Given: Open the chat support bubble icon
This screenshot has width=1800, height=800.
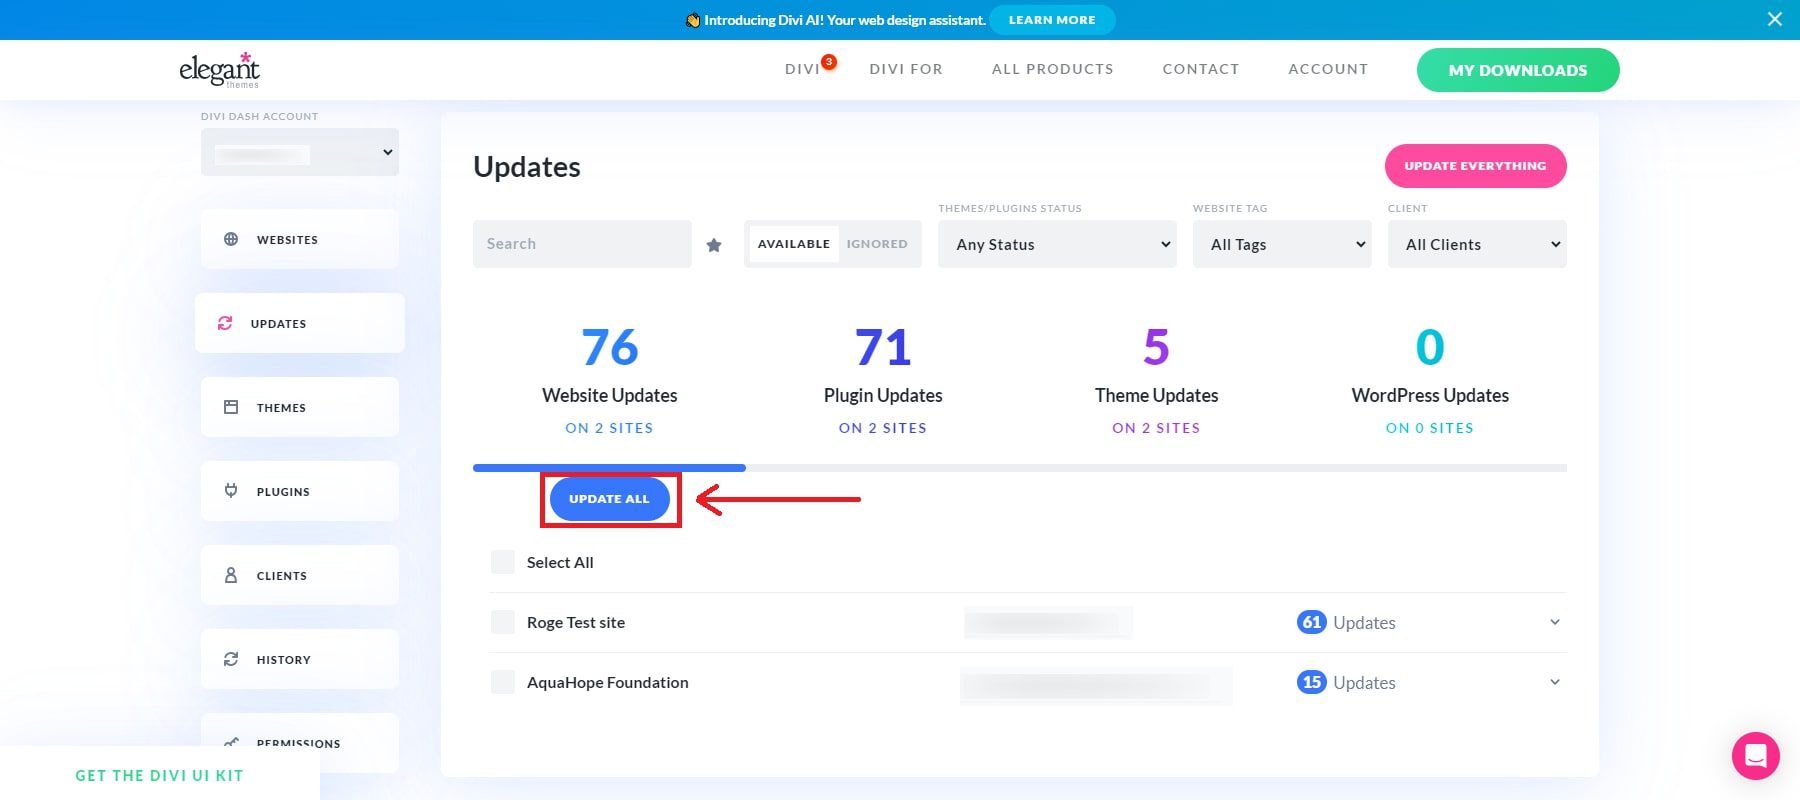Looking at the screenshot, I should [1755, 756].
